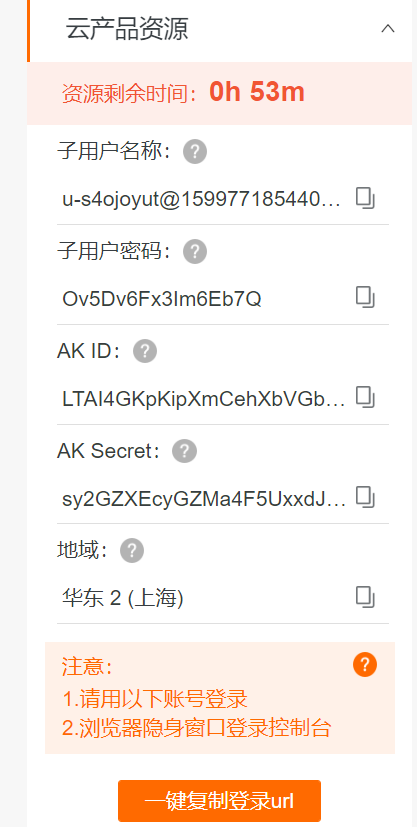The image size is (417, 827).
Task: Collapse the 云产品资源 panel chevron
Action: pos(388,28)
